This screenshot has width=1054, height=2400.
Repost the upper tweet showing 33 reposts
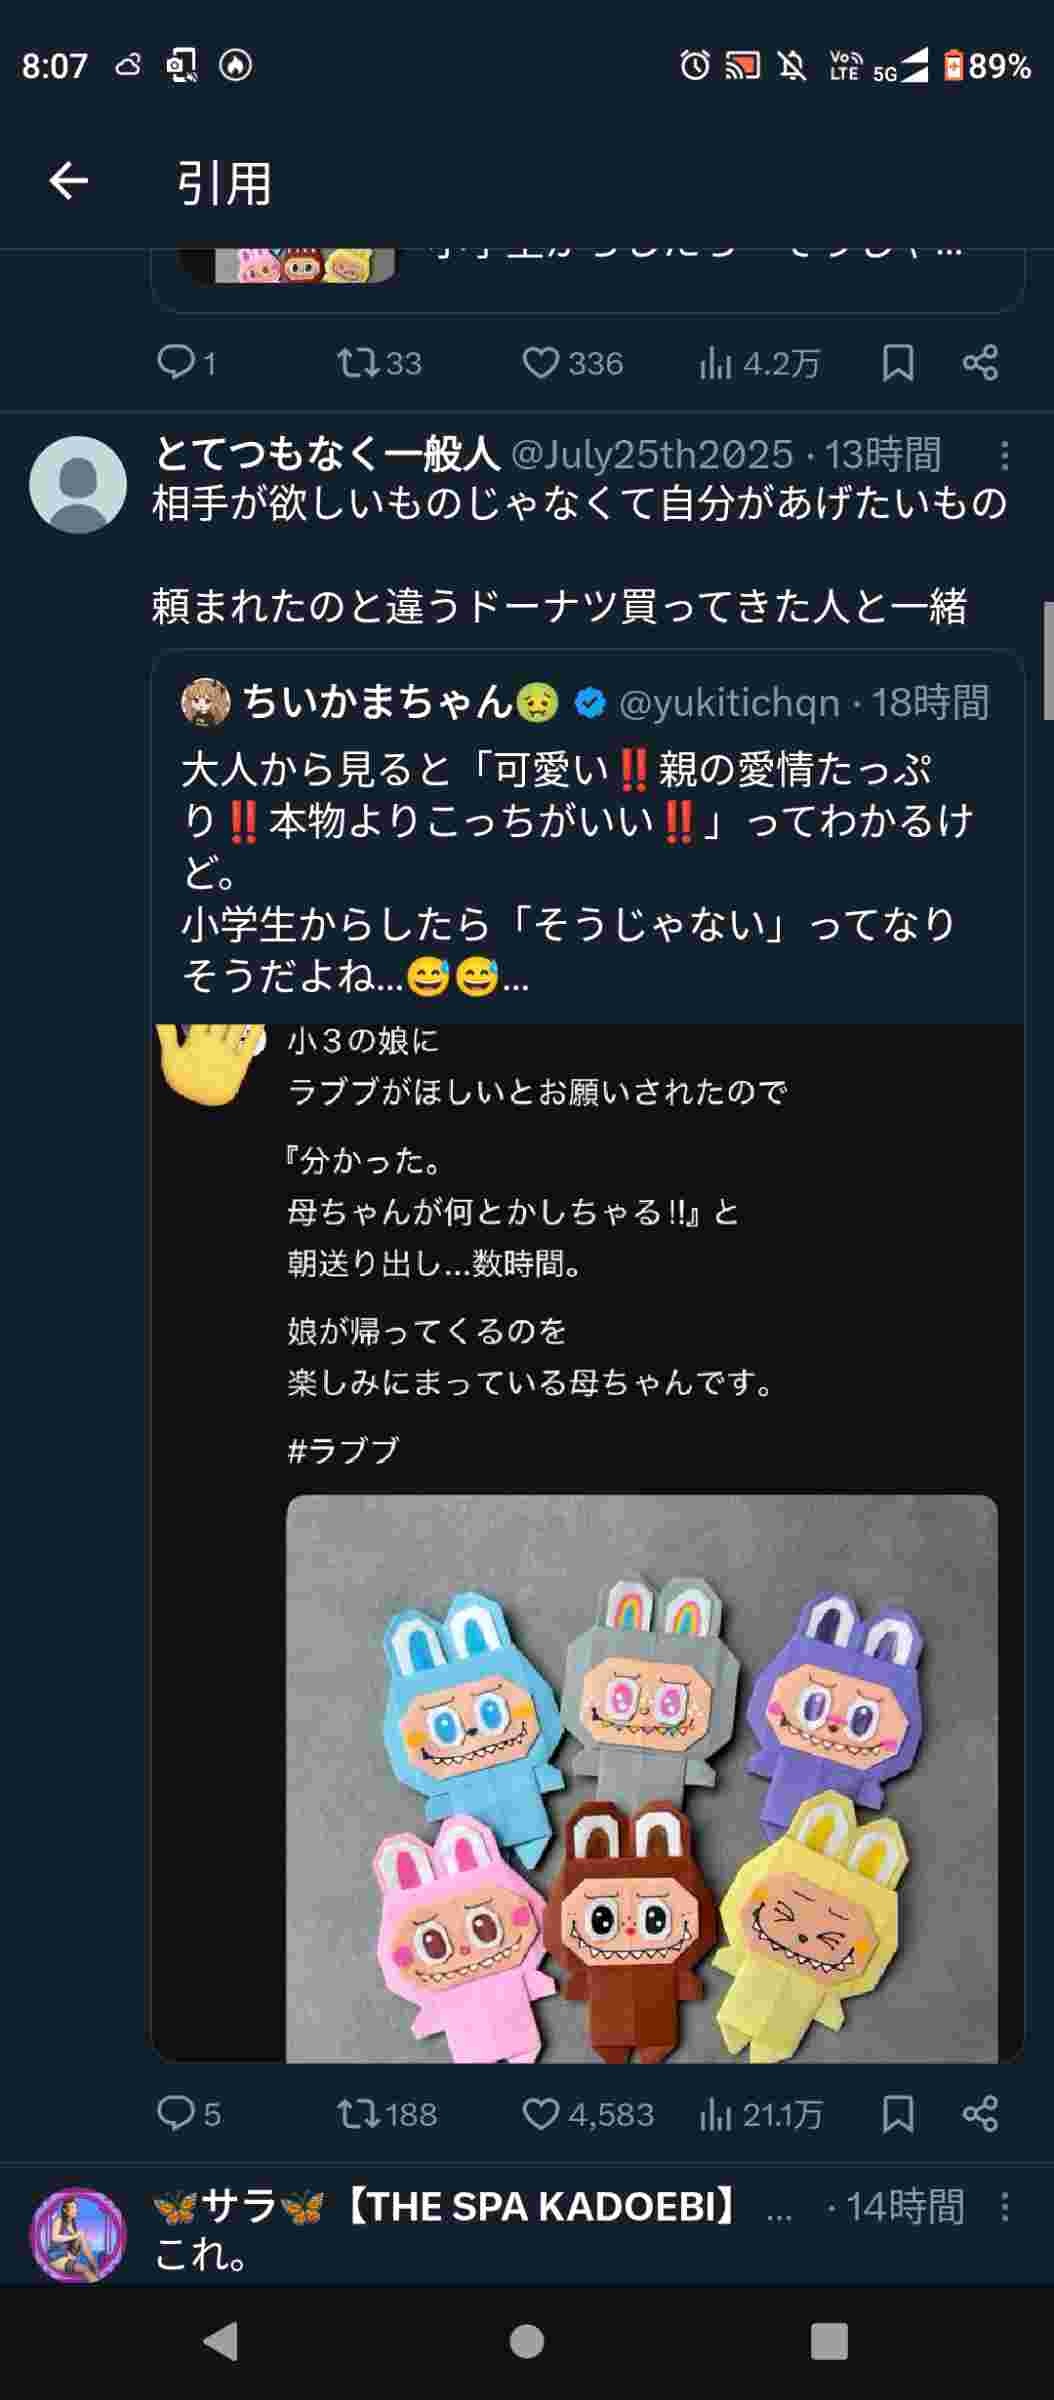tap(379, 362)
